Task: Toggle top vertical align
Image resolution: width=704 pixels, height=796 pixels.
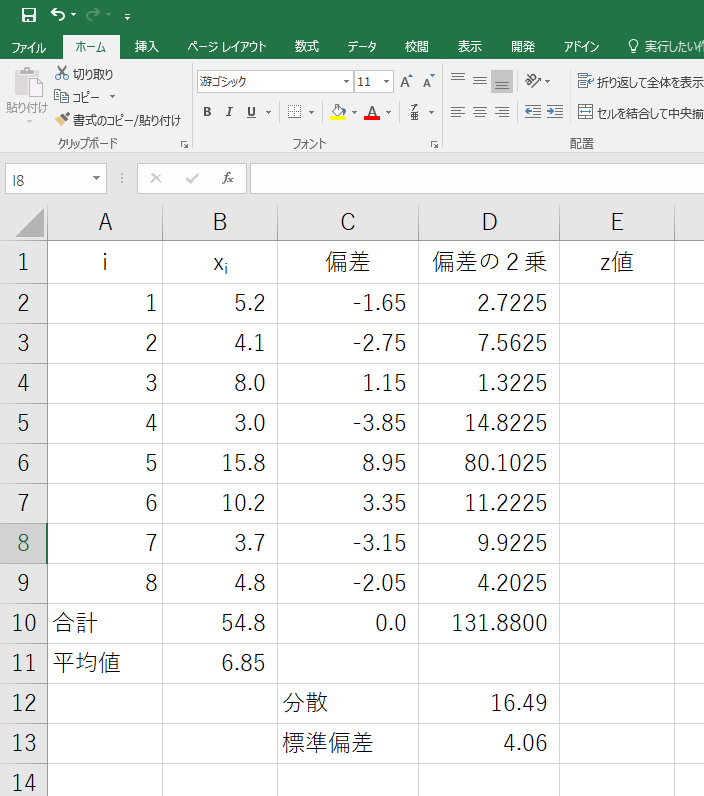Action: 458,80
